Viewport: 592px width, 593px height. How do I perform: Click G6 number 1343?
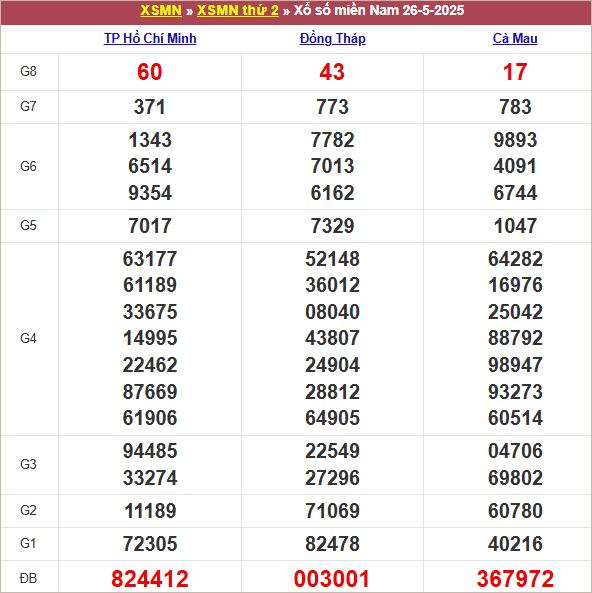150,140
